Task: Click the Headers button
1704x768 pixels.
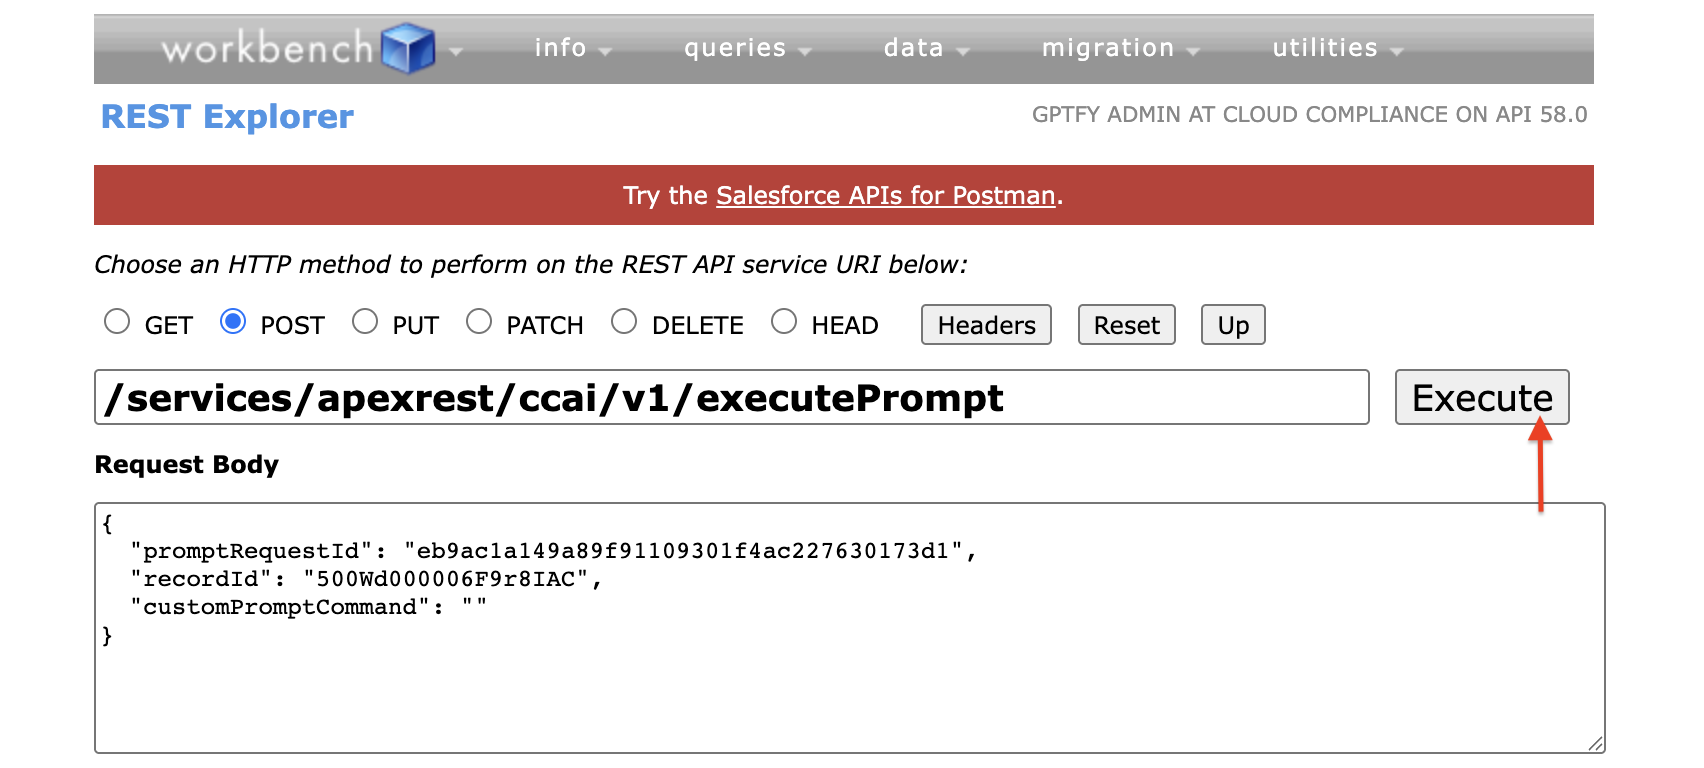Action: click(x=986, y=325)
